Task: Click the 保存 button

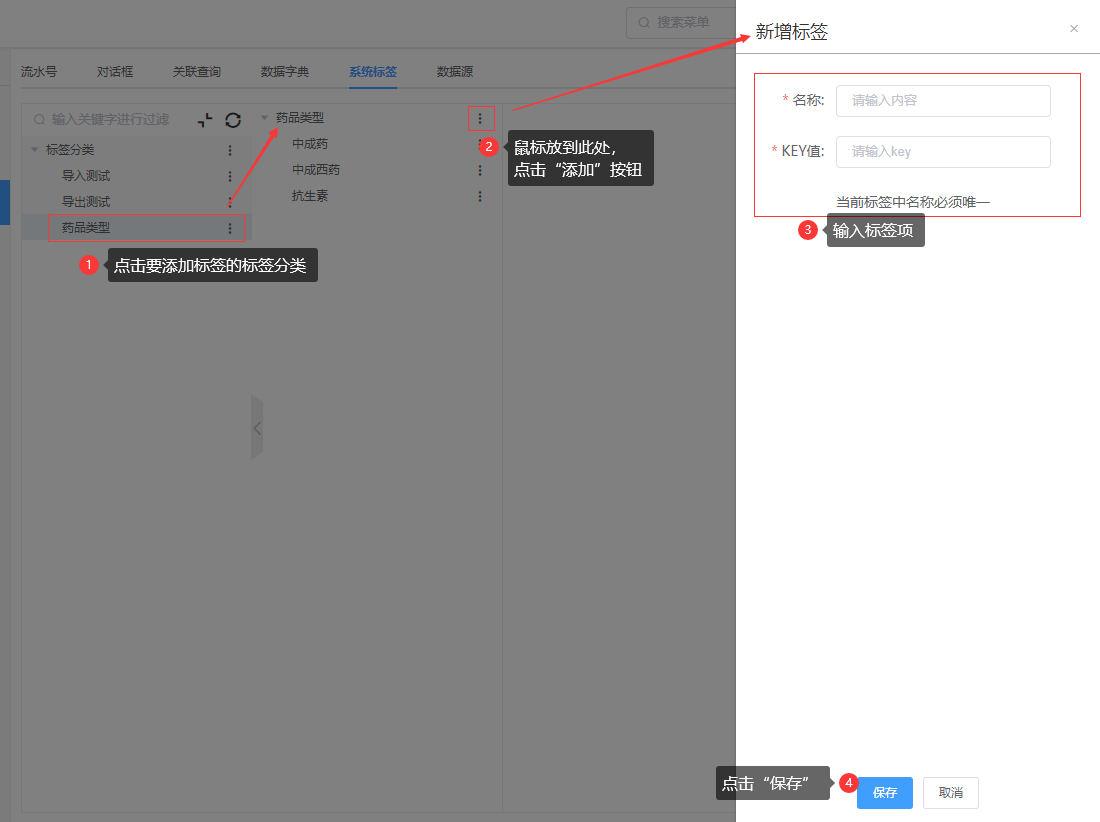Action: [885, 793]
